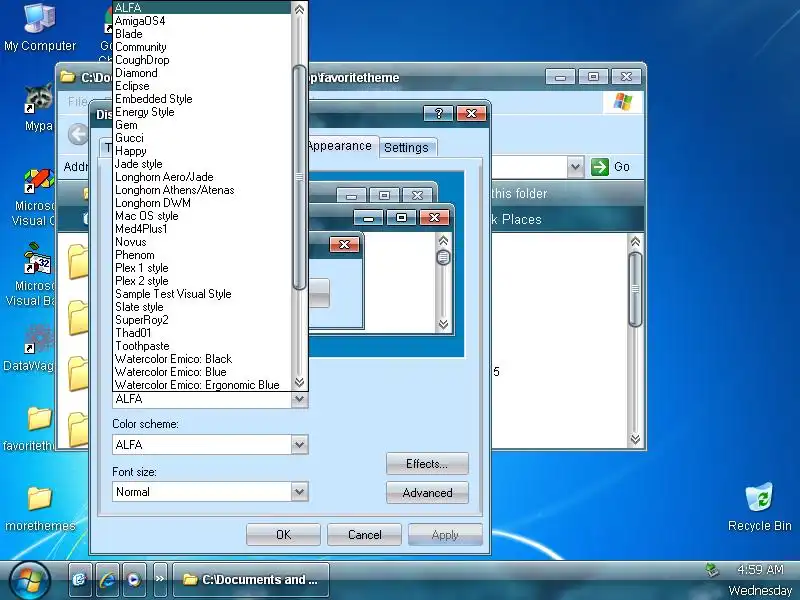Open the Font size dropdown

(x=299, y=492)
